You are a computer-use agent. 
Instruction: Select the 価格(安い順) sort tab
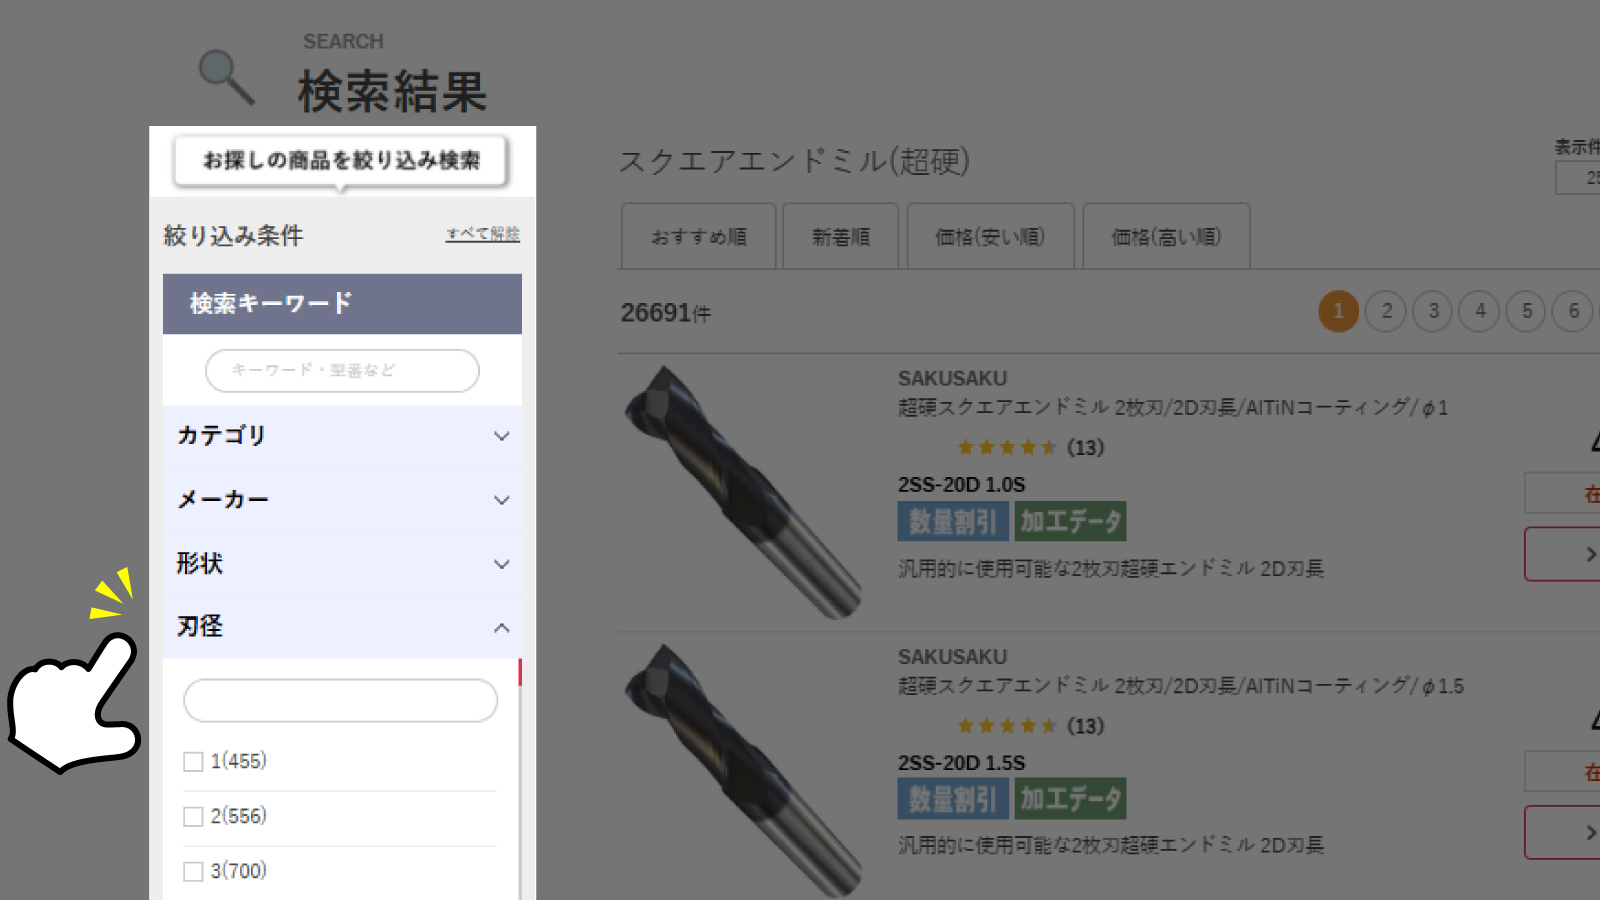click(990, 236)
